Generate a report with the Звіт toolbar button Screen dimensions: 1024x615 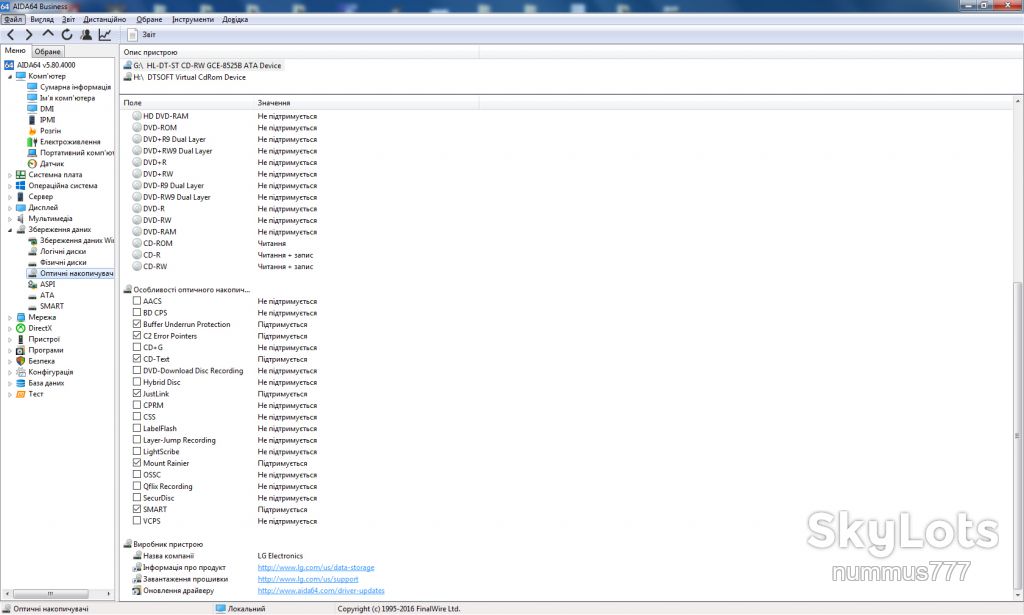tap(142, 35)
